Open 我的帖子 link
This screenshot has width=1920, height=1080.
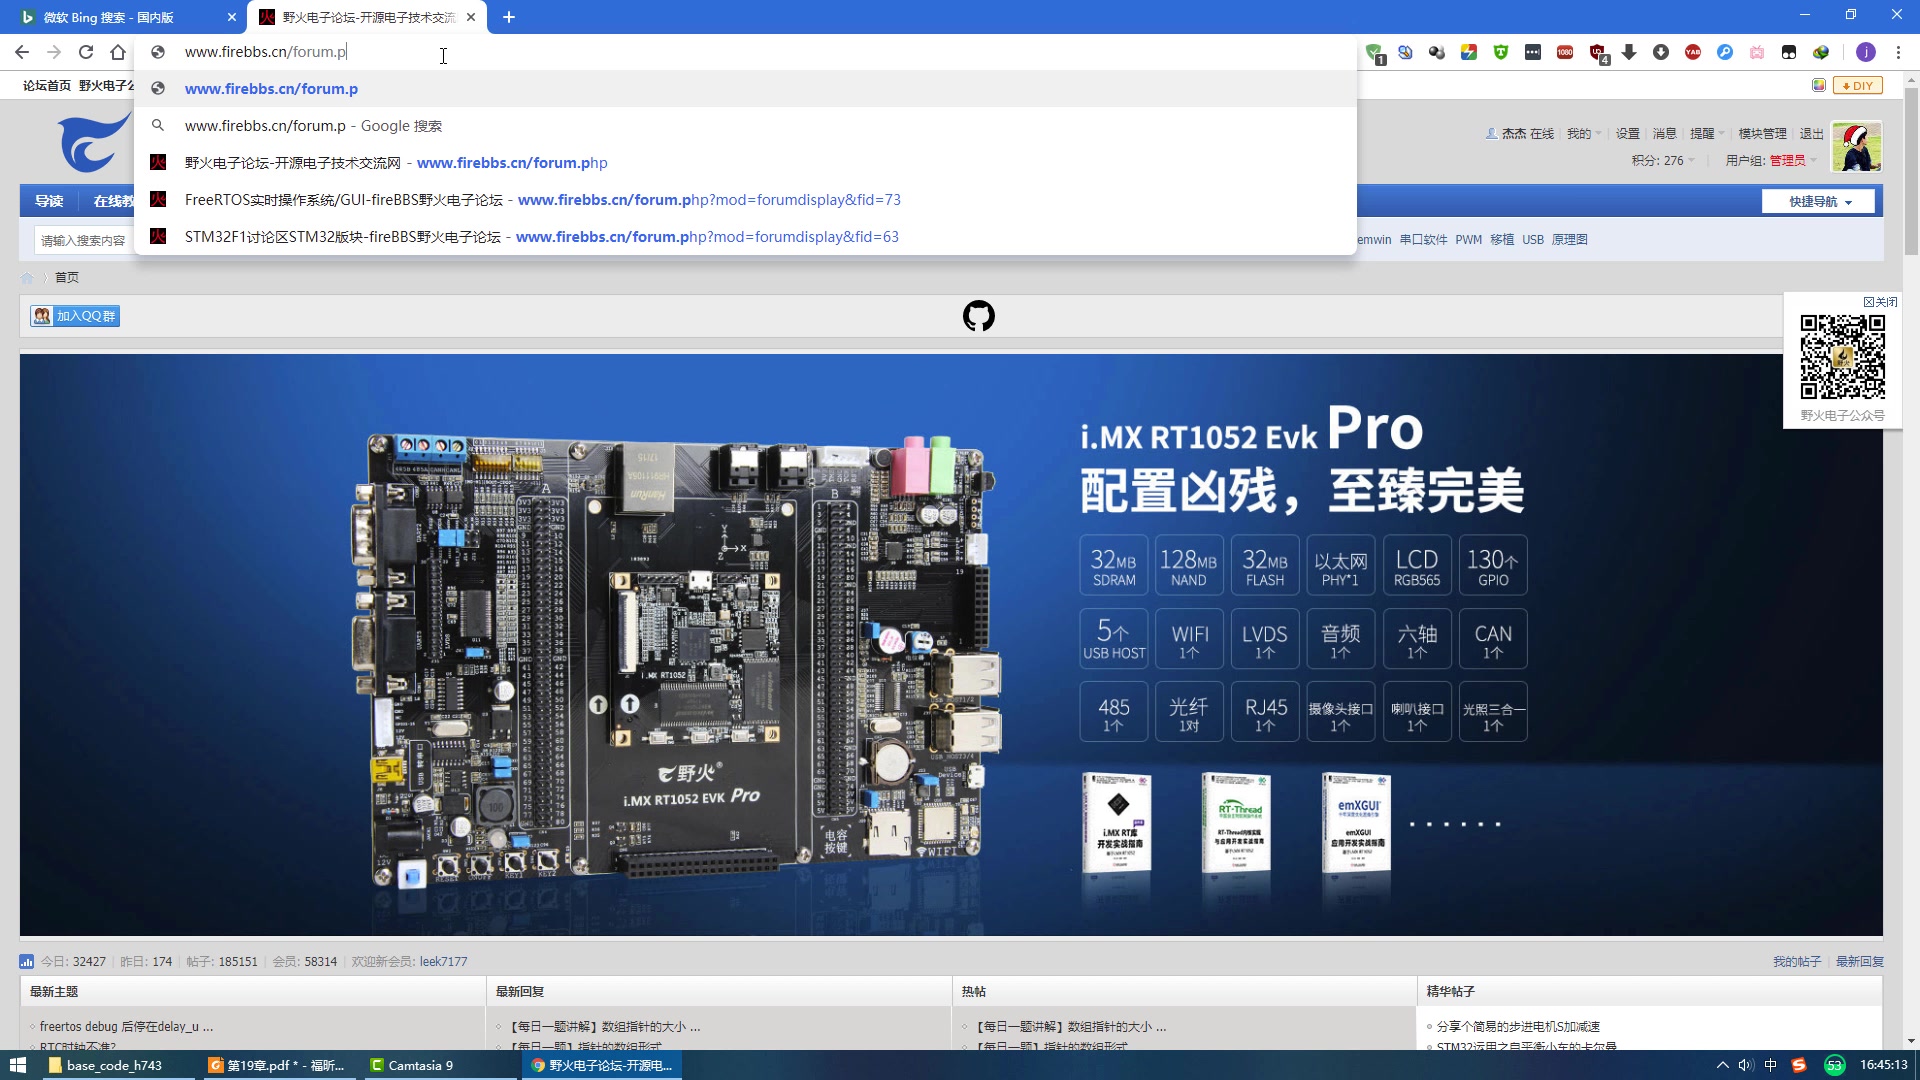[1797, 962]
